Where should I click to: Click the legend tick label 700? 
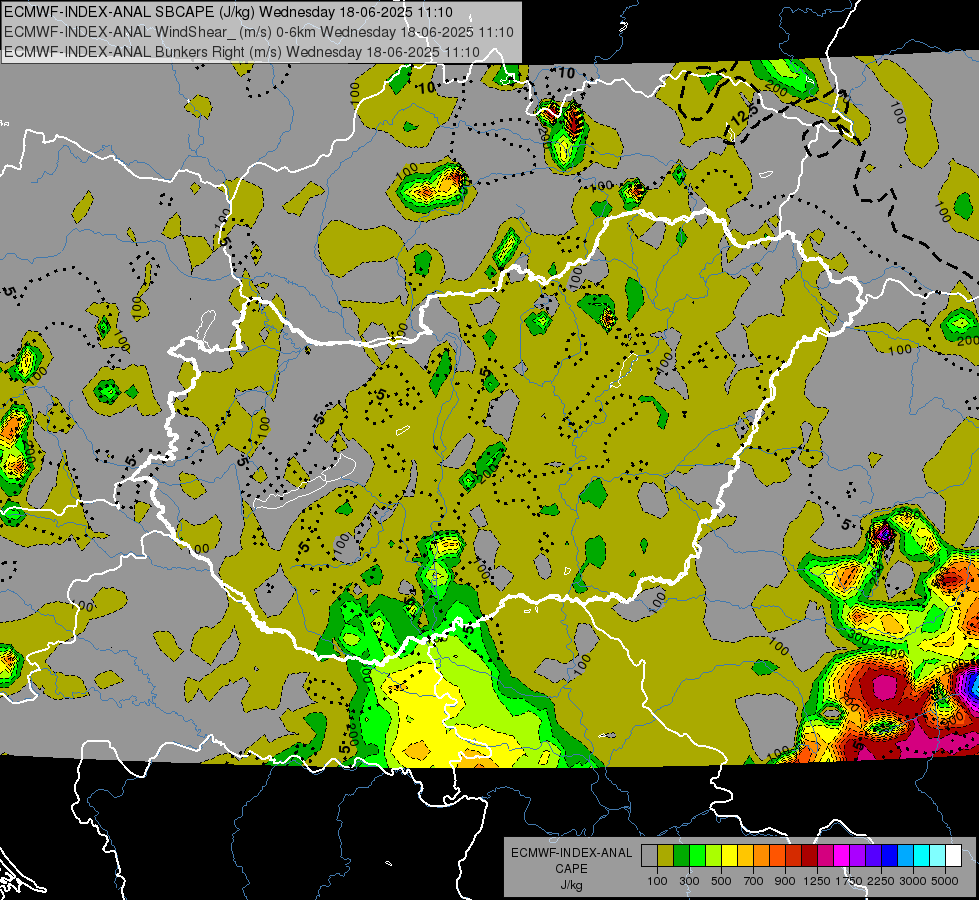tap(754, 881)
